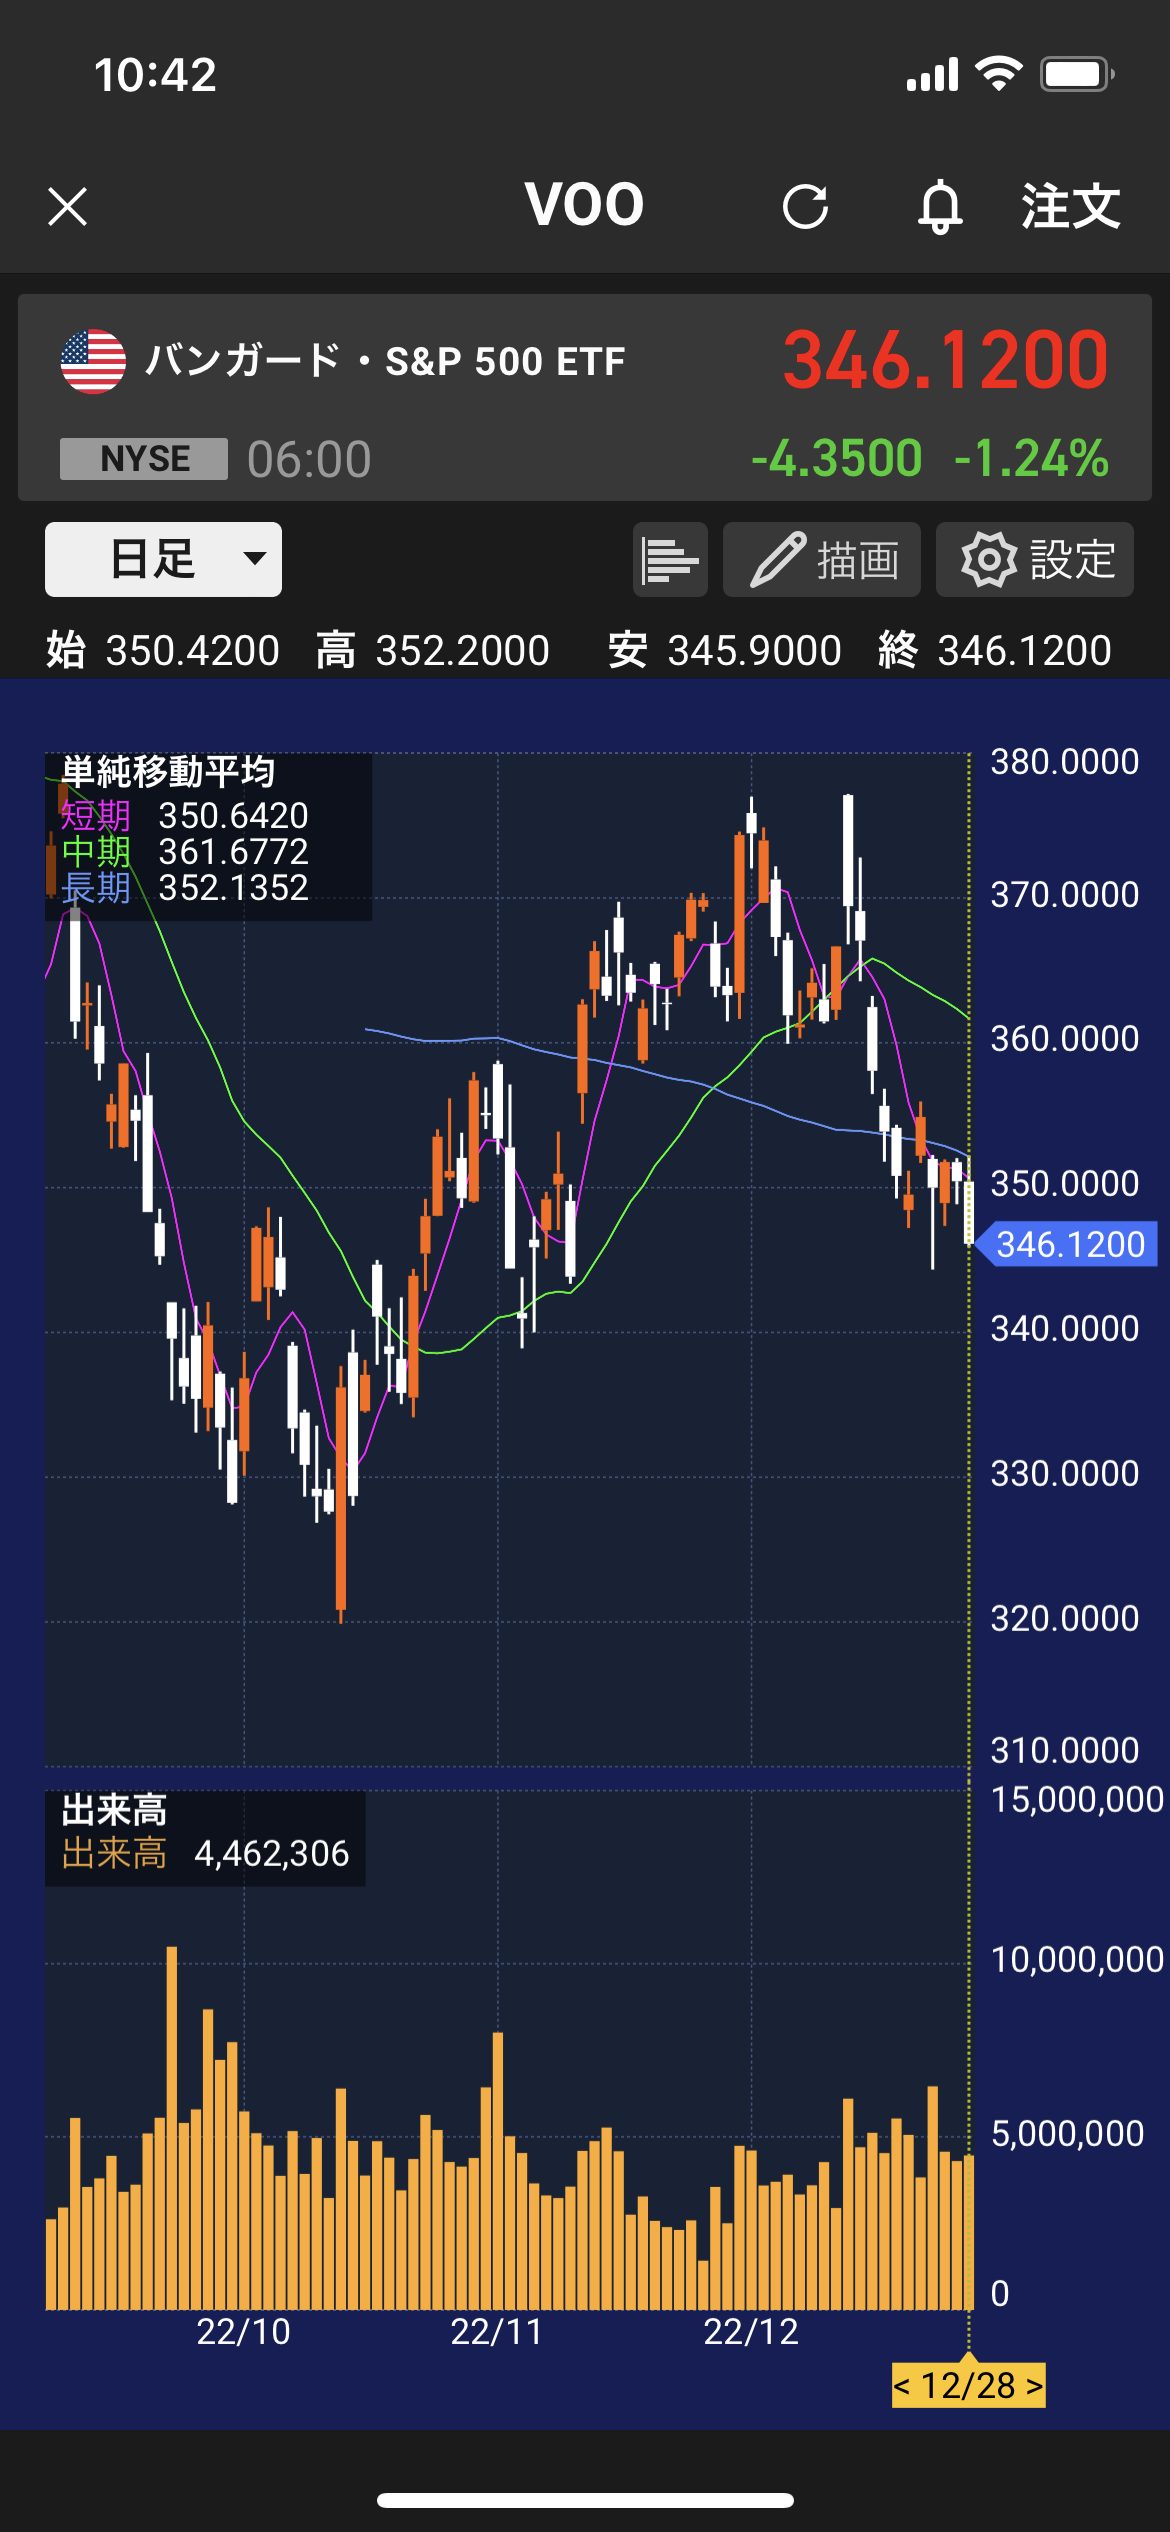Toggle the price-by-volume bars icon
The width and height of the screenshot is (1170, 2532).
[x=670, y=560]
